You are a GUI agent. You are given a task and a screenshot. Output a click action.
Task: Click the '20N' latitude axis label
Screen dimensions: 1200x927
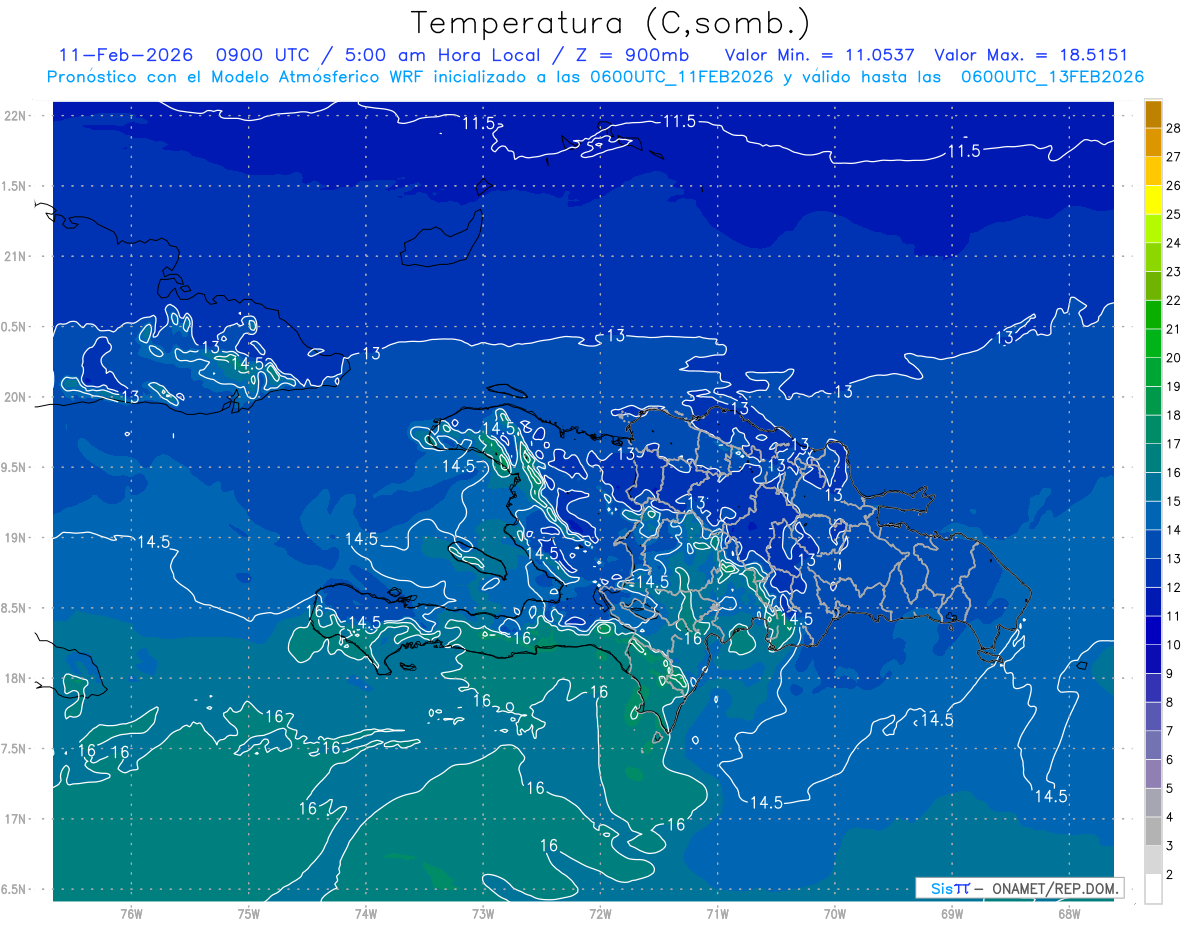point(16,397)
